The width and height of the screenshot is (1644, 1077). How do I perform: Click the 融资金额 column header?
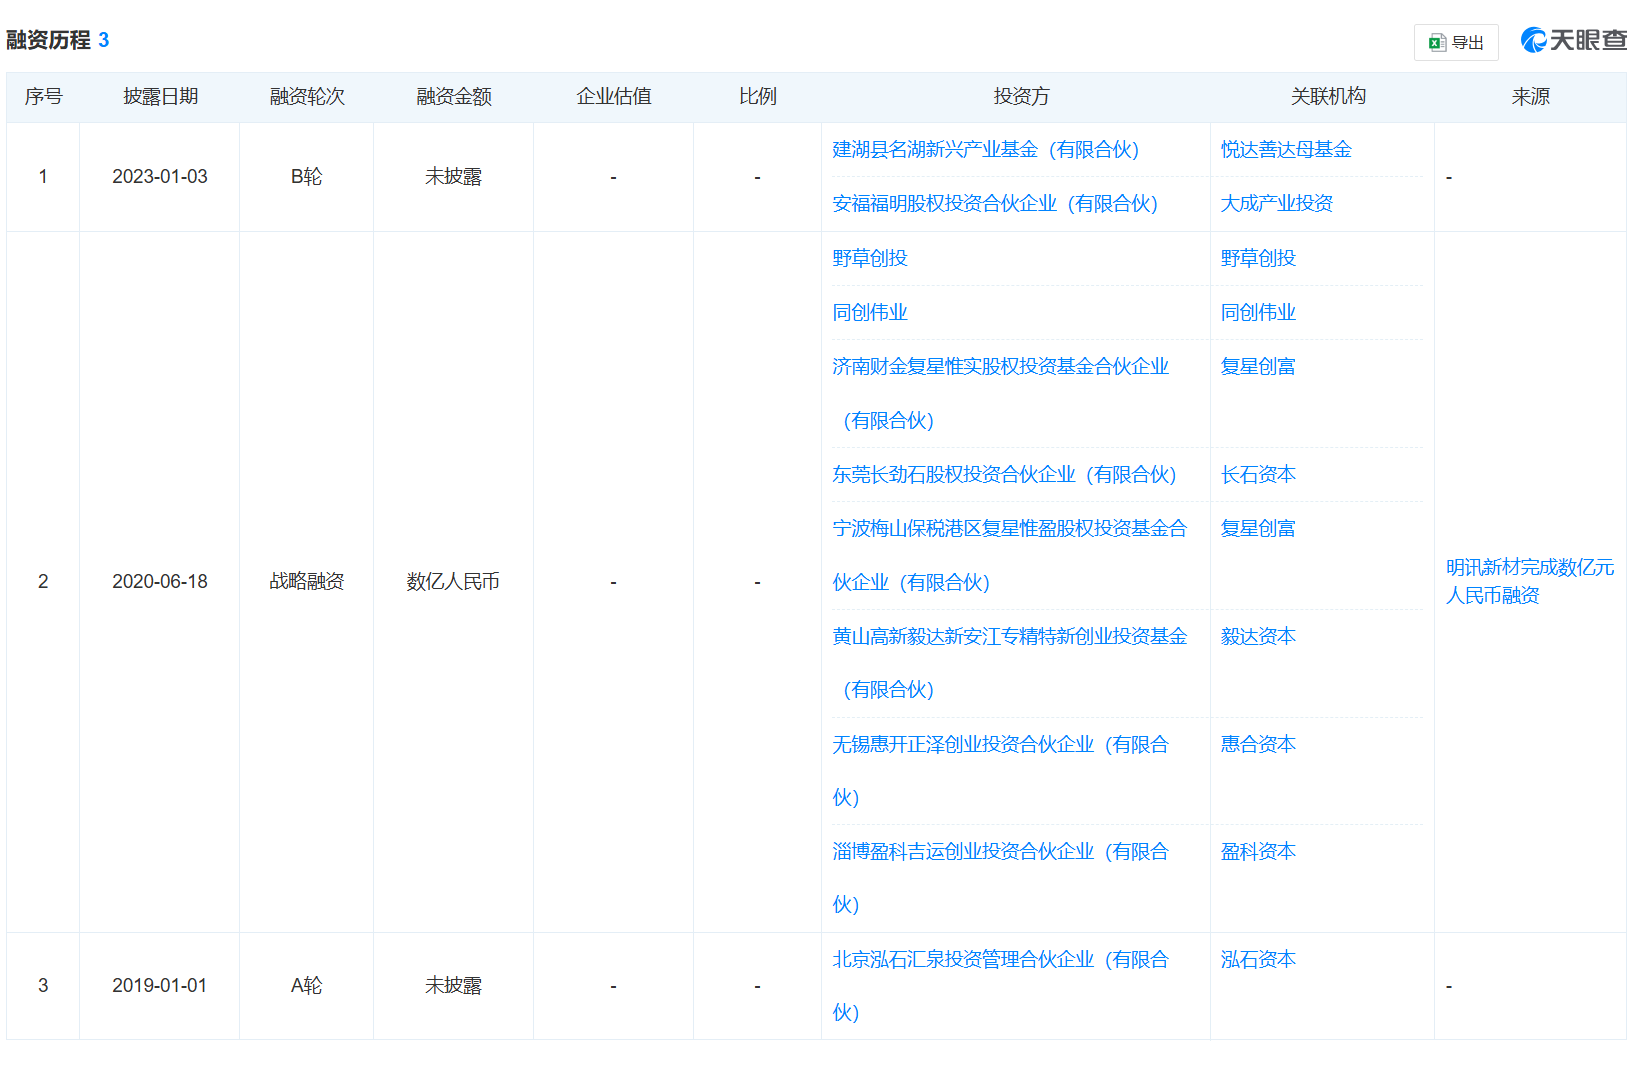pyautogui.click(x=454, y=96)
